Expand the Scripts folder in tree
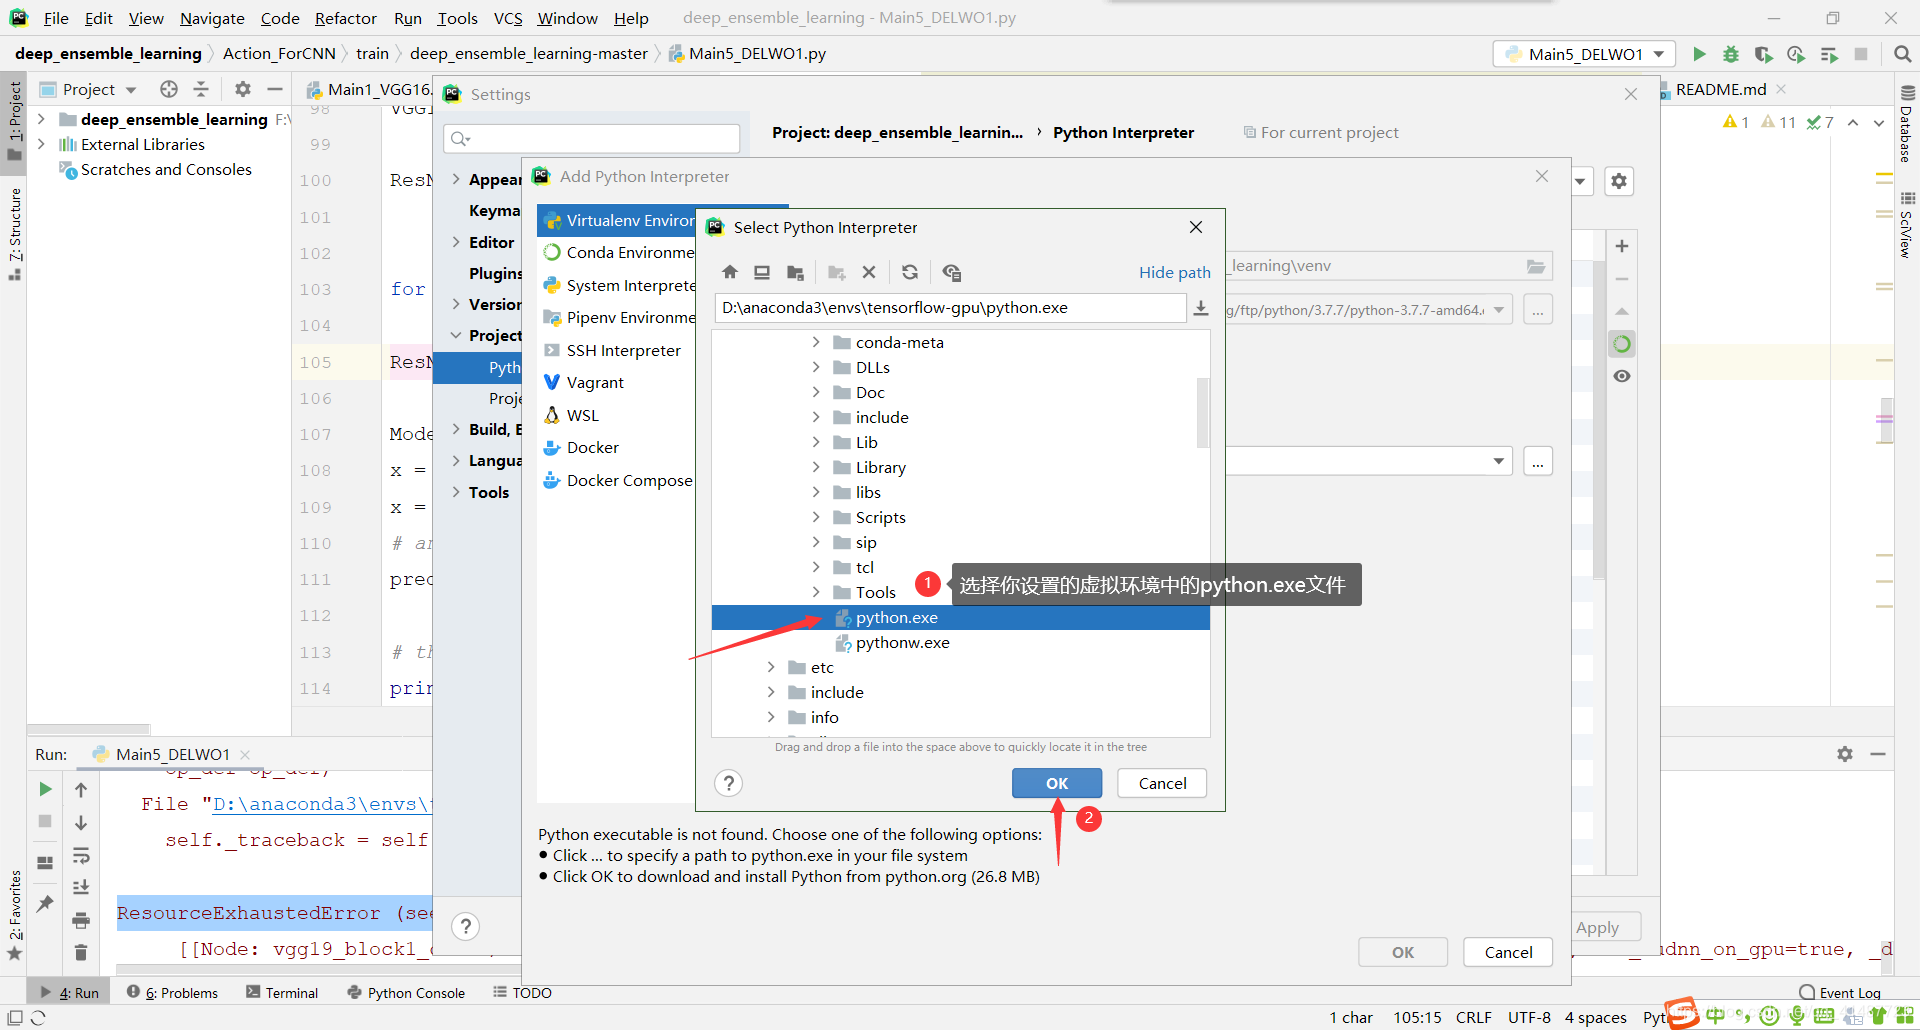The height and width of the screenshot is (1030, 1920). coord(816,517)
